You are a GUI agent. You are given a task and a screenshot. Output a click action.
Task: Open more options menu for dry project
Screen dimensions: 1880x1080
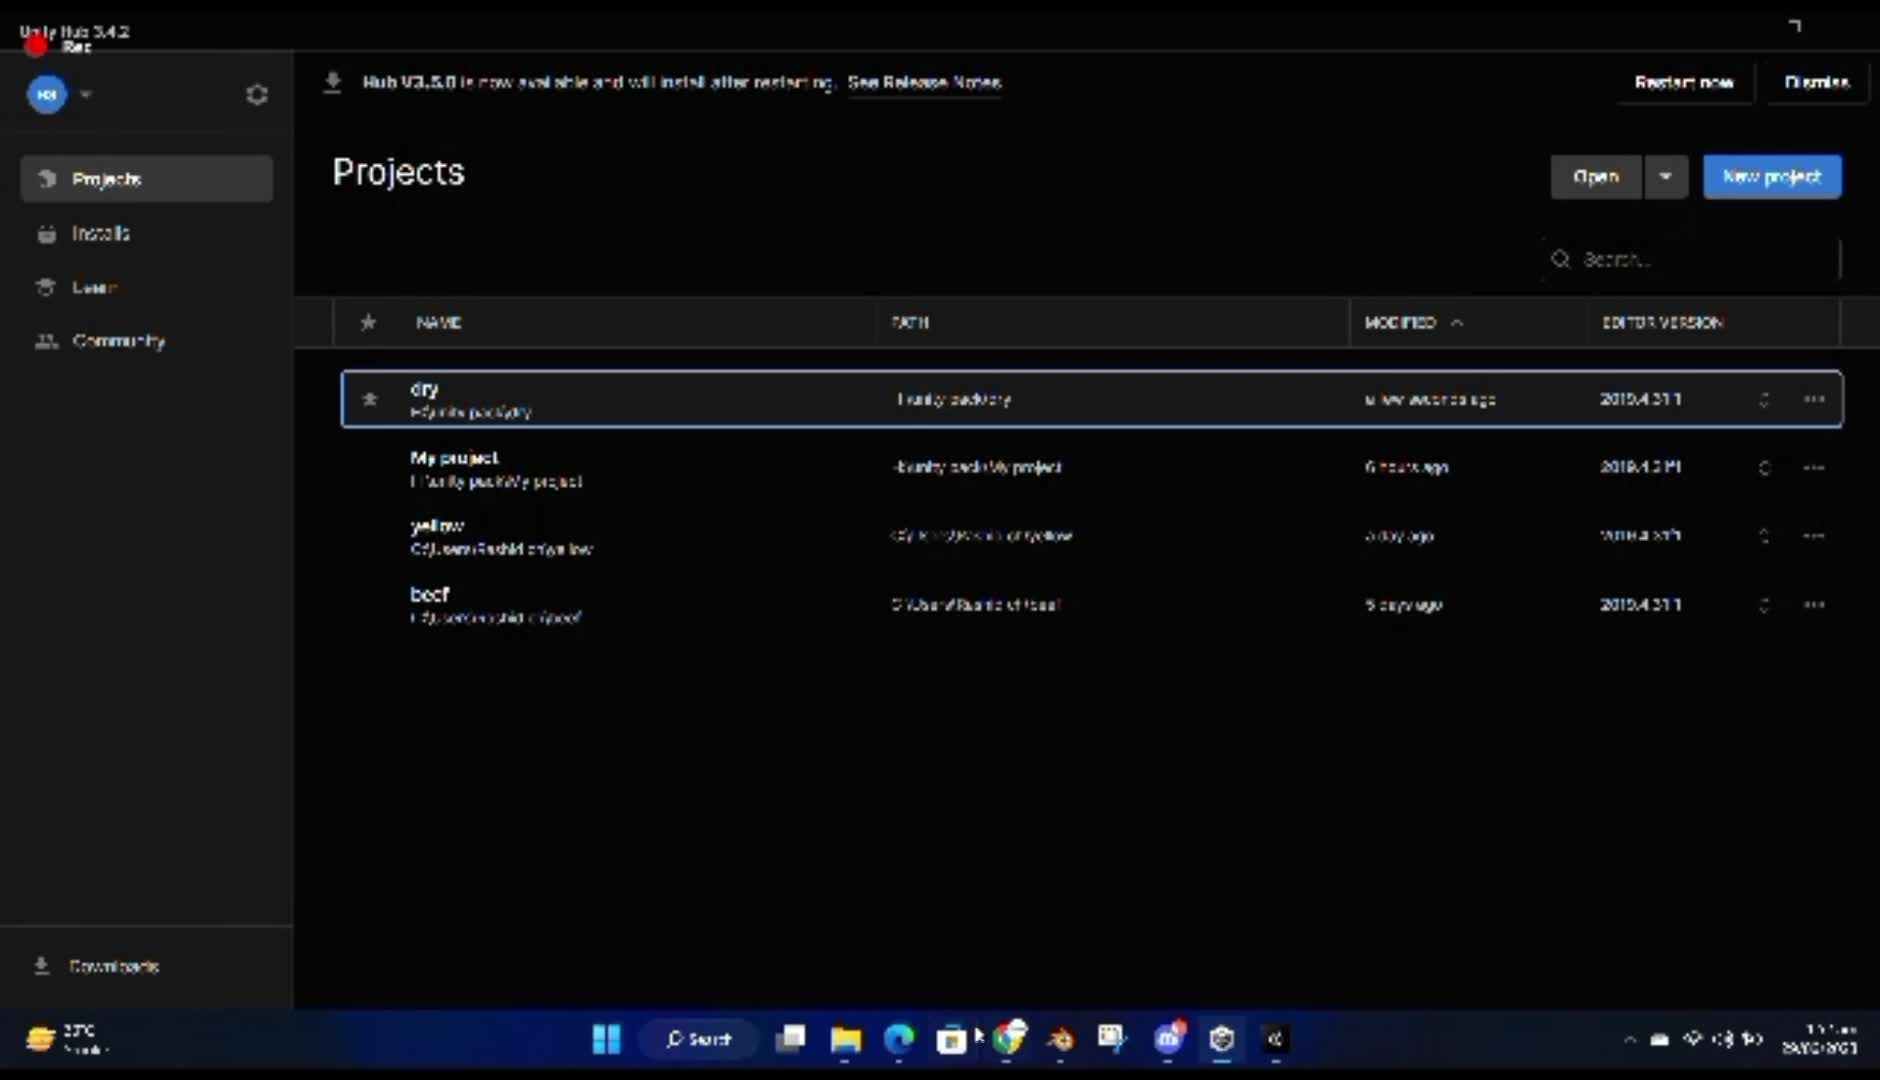(x=1814, y=399)
